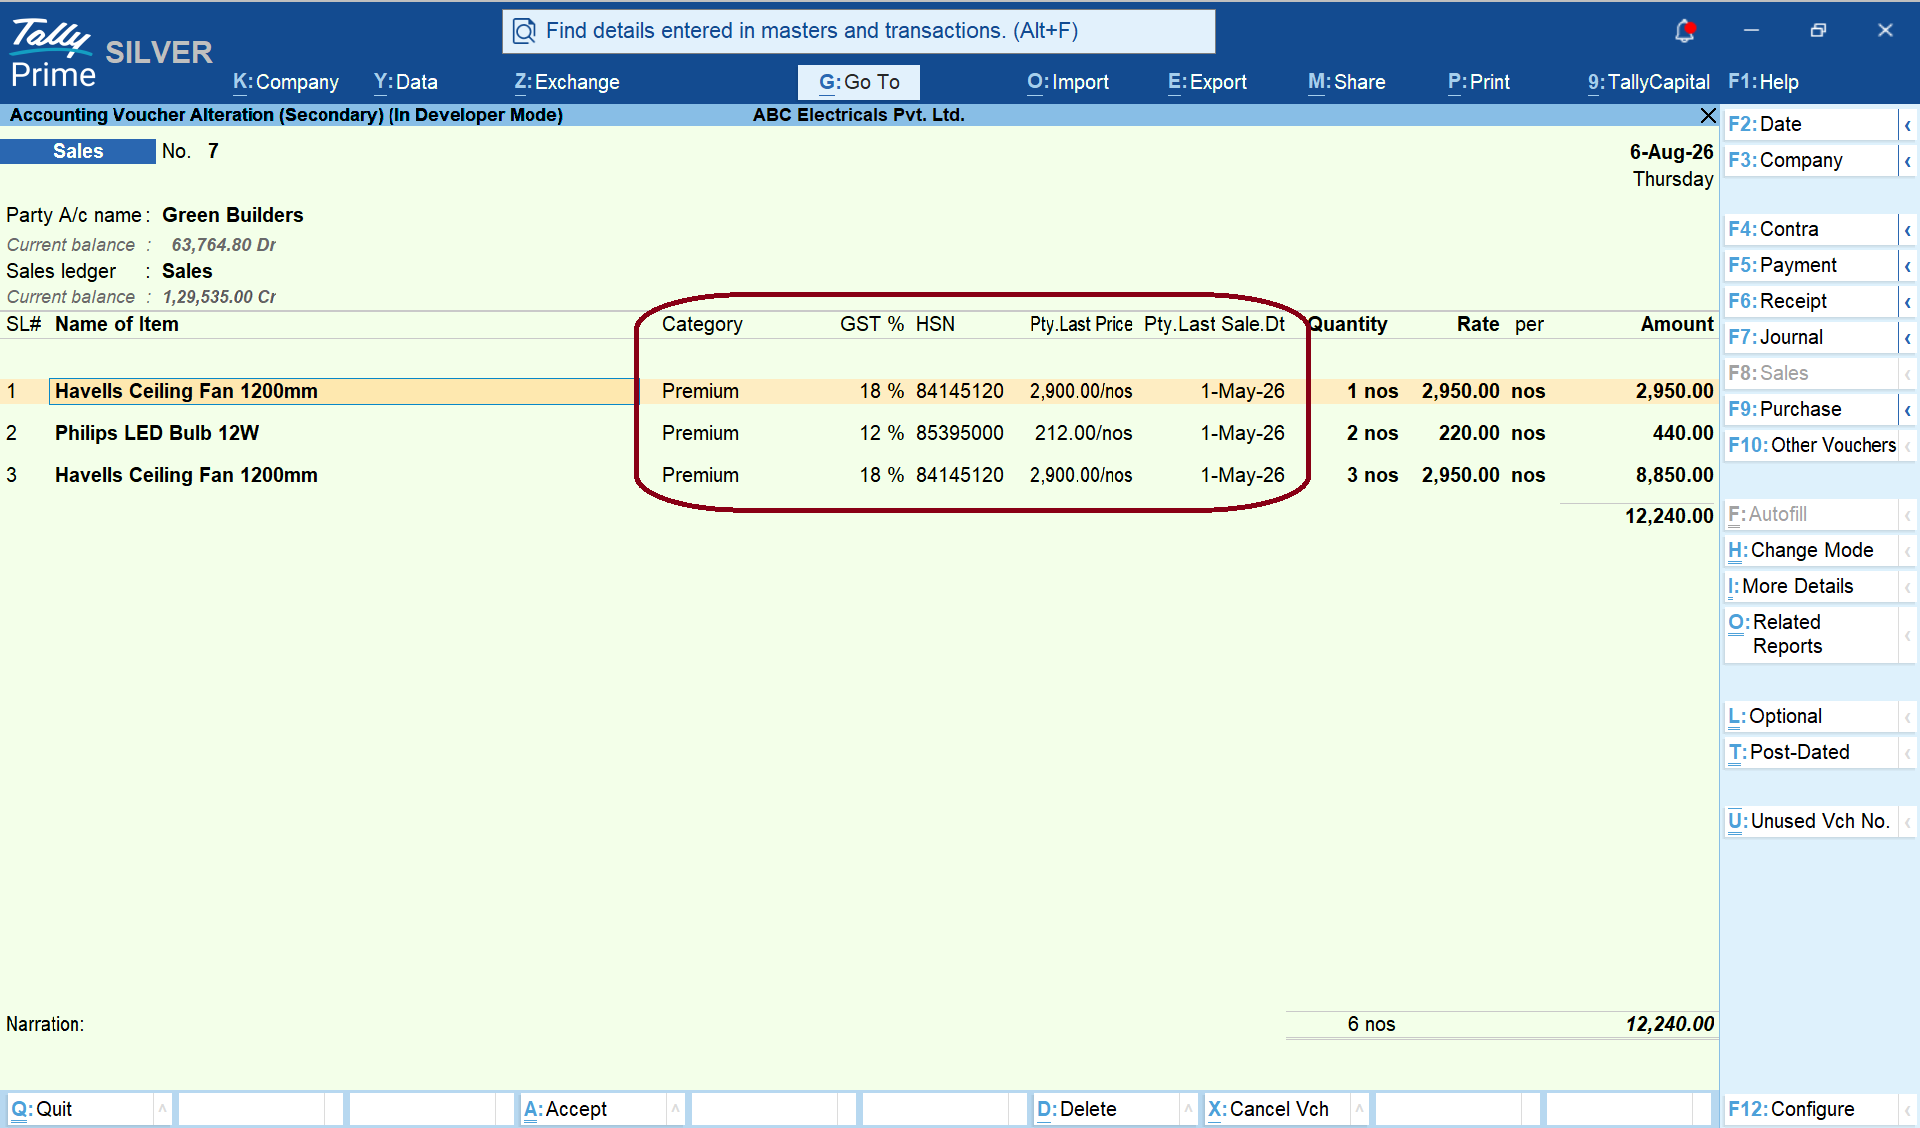1920x1128 pixels.
Task: Open the M: Share menu
Action: 1347,82
